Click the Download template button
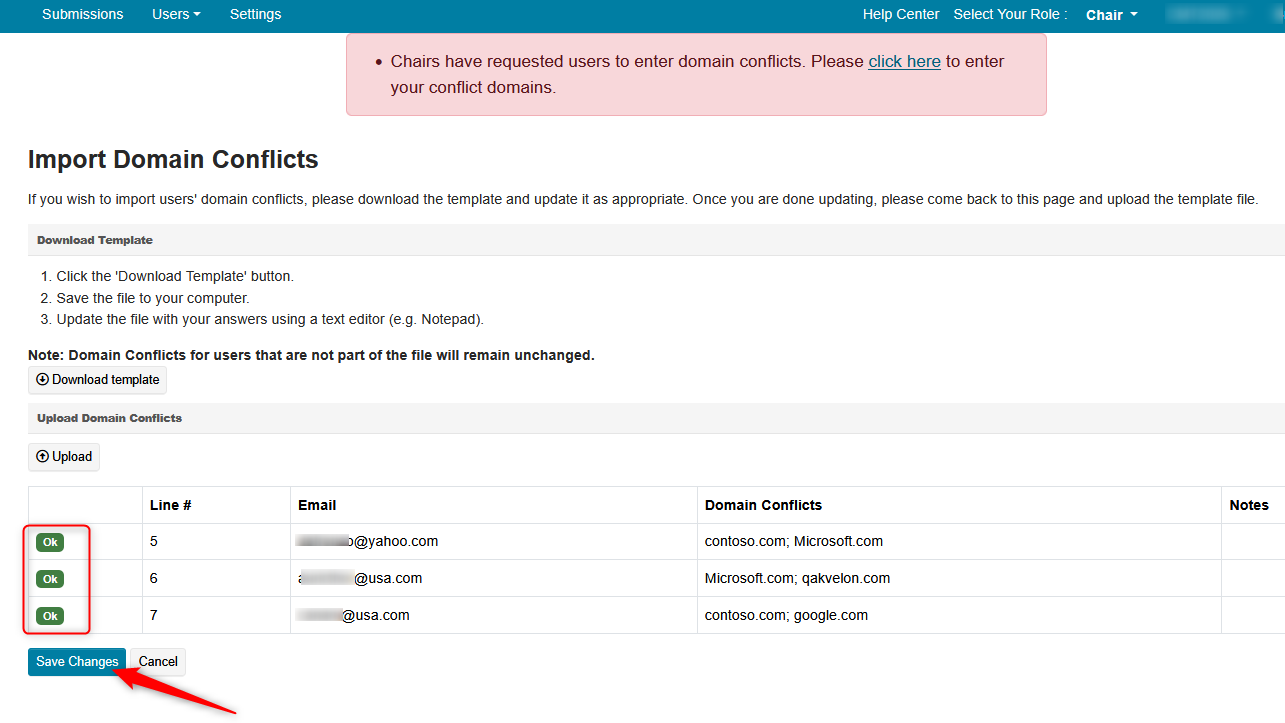The image size is (1285, 723). point(98,380)
